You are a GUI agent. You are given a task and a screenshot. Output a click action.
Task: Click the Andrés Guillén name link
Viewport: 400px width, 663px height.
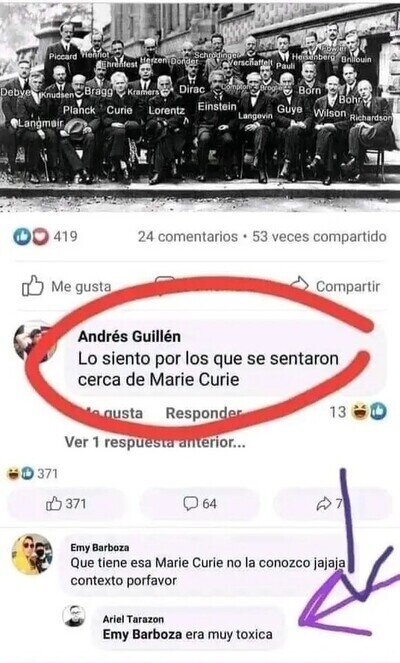click(129, 337)
